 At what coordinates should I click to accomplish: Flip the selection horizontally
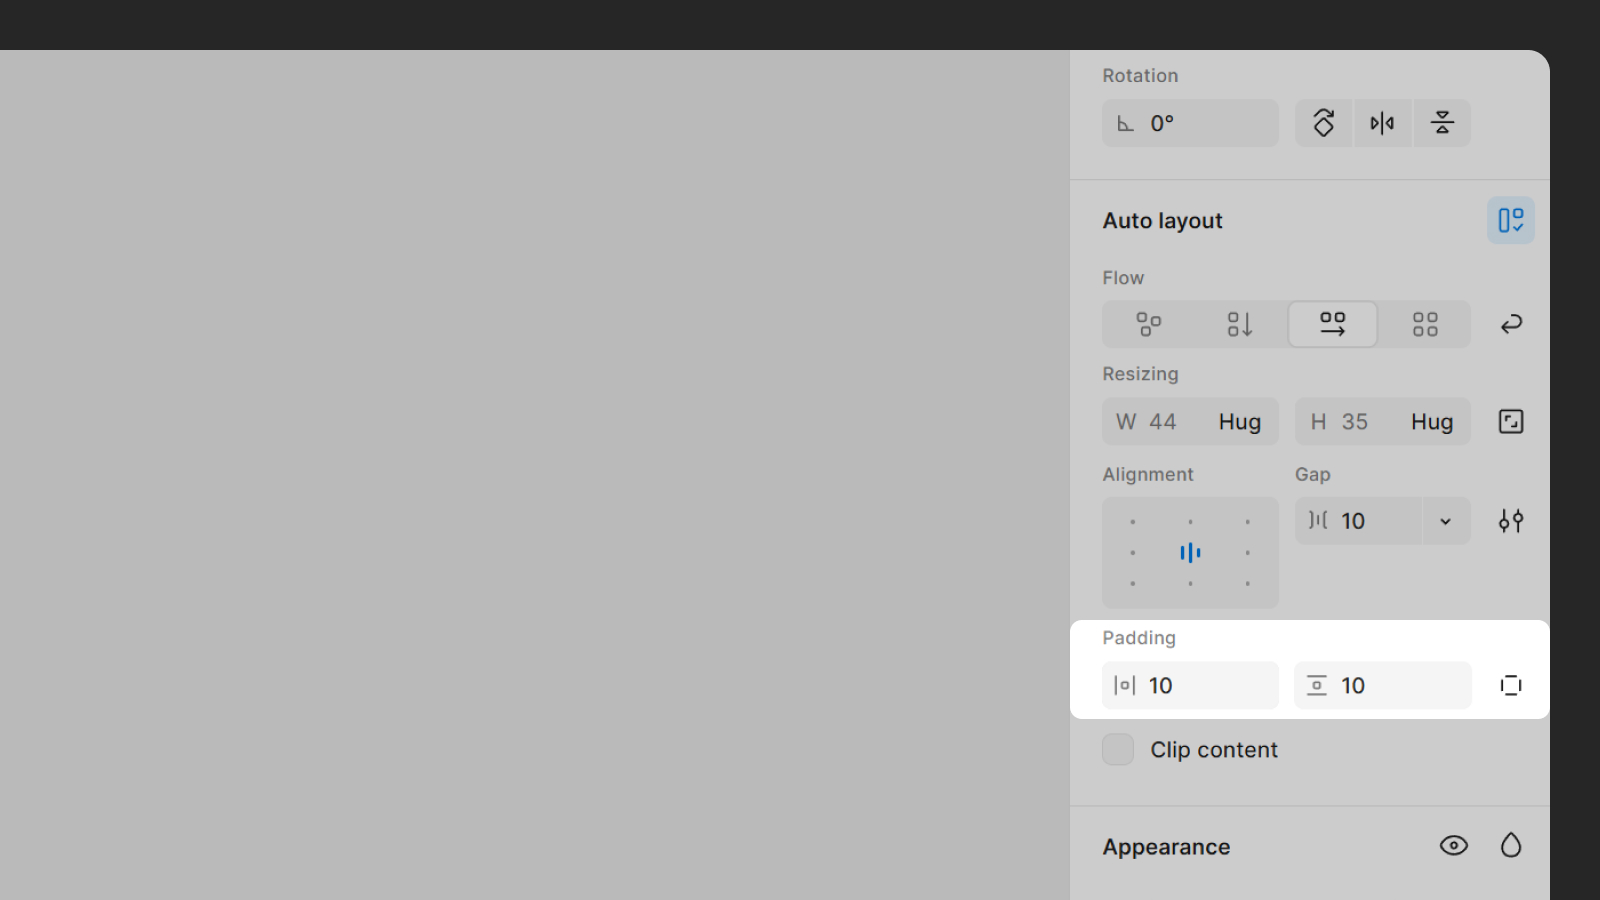(1382, 123)
